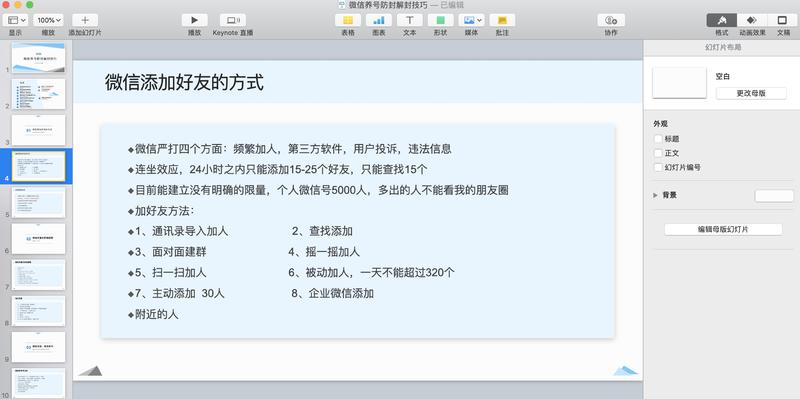Select slide 6 thumbnail in navigator
Screen dimensions: 800x399
(38, 238)
